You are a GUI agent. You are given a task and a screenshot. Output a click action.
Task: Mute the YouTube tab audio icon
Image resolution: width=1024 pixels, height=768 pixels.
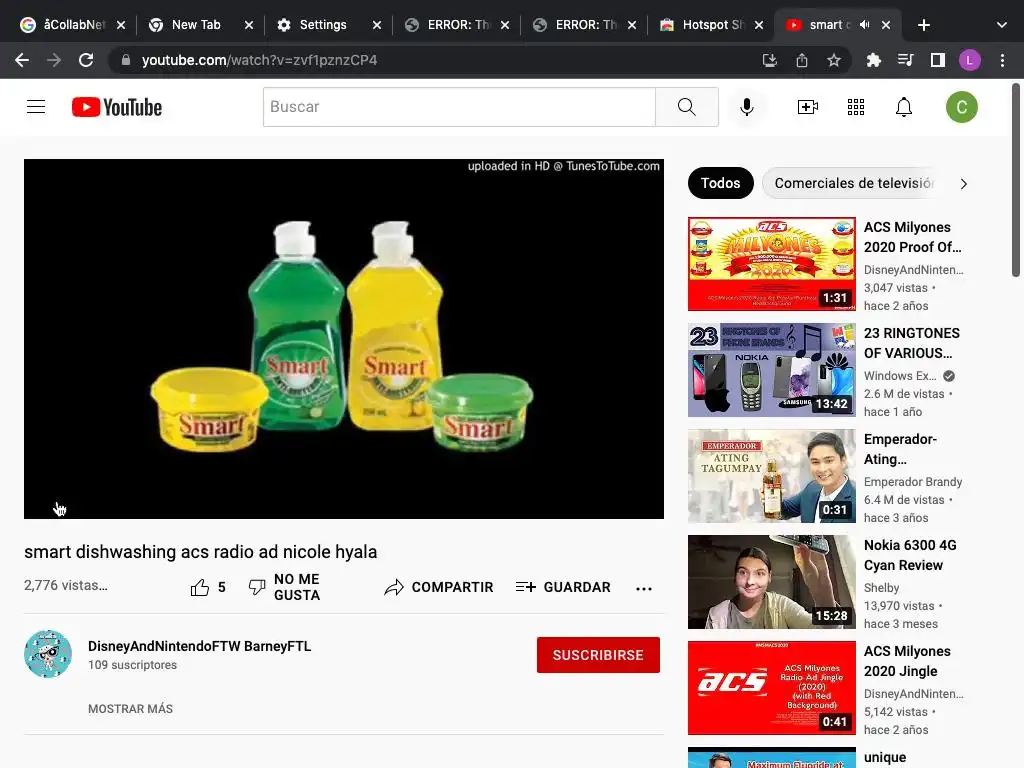point(864,25)
